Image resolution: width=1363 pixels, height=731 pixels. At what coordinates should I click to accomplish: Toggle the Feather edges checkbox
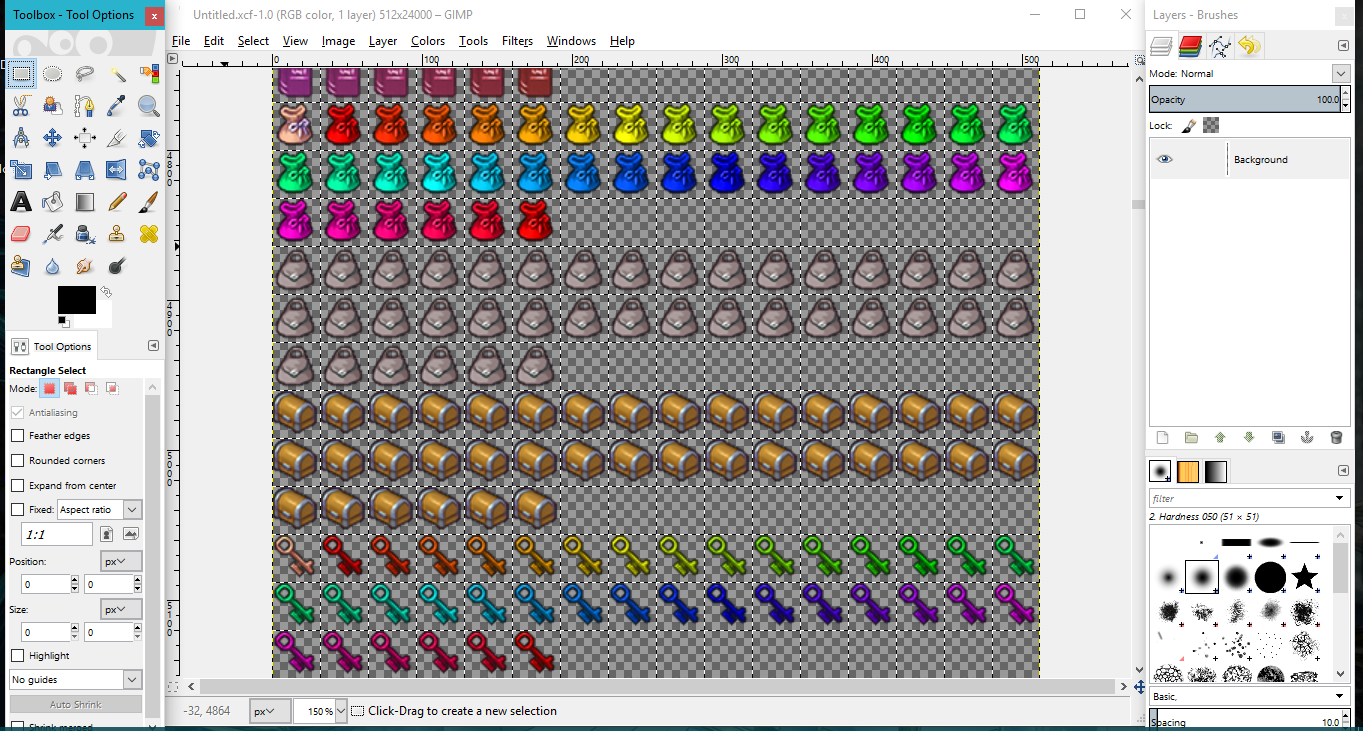point(17,436)
